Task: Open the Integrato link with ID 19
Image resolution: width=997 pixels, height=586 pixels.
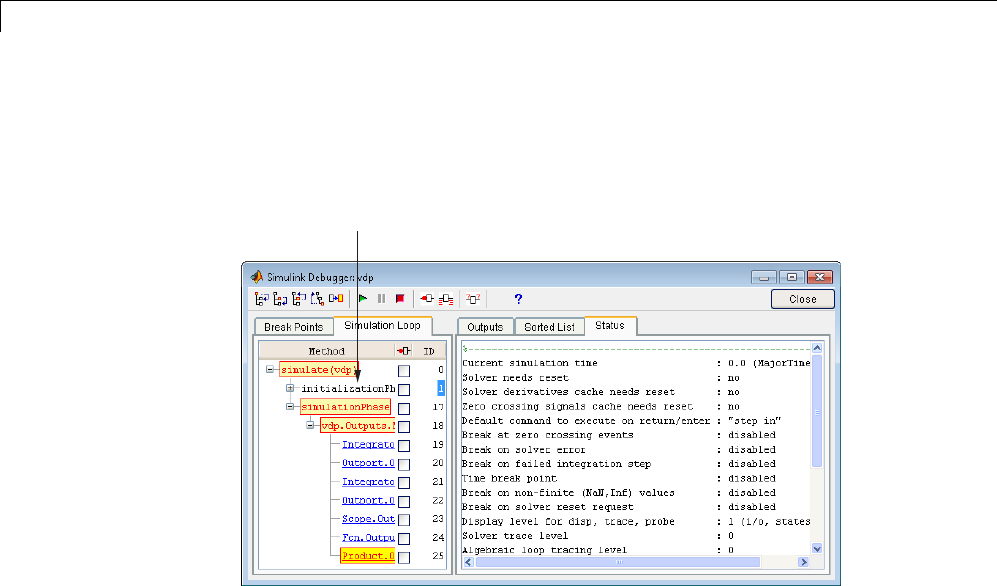Action: [x=368, y=444]
